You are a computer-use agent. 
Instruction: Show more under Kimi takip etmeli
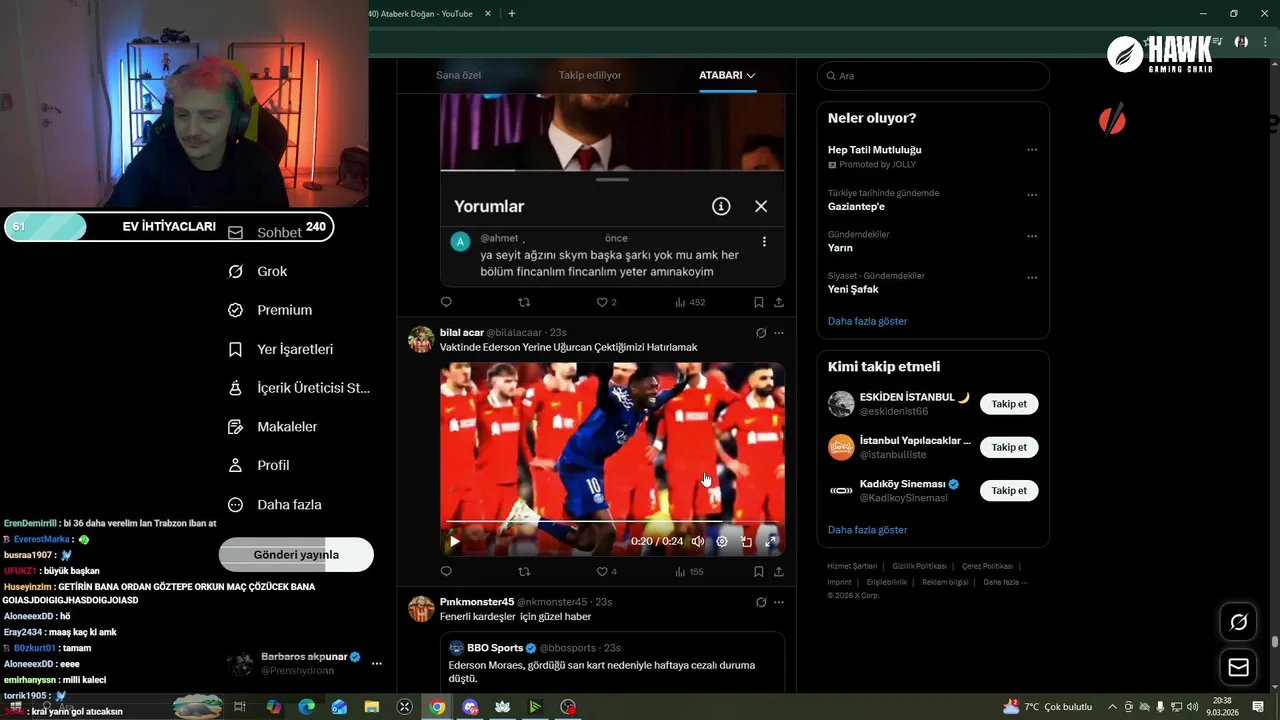867,530
